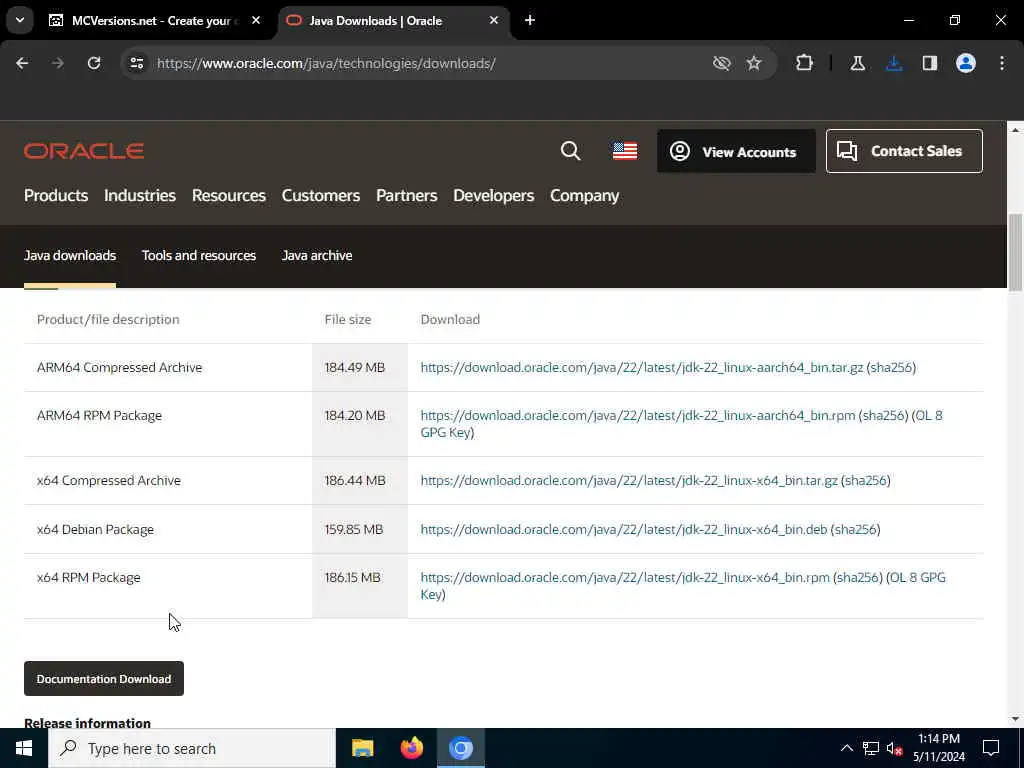Go forward to the next page

pyautogui.click(x=57, y=63)
